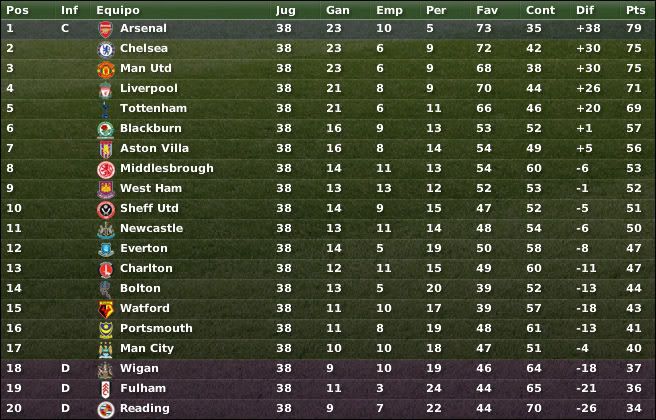Open the Newcastle team name link
Screen dimensions: 656x420
click(151, 228)
